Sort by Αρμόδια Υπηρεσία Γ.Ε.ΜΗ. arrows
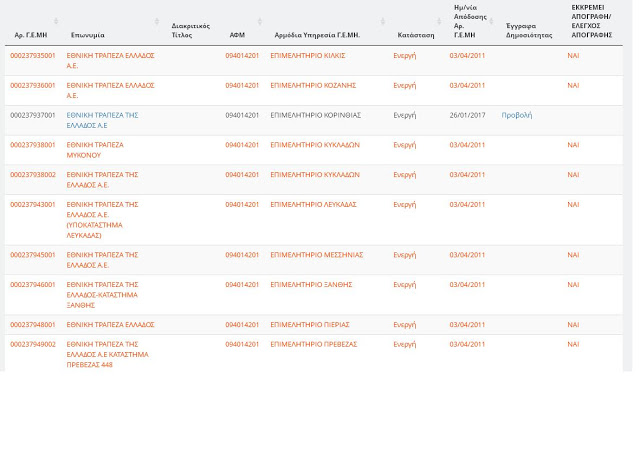640x462 pixels. [x=383, y=21]
